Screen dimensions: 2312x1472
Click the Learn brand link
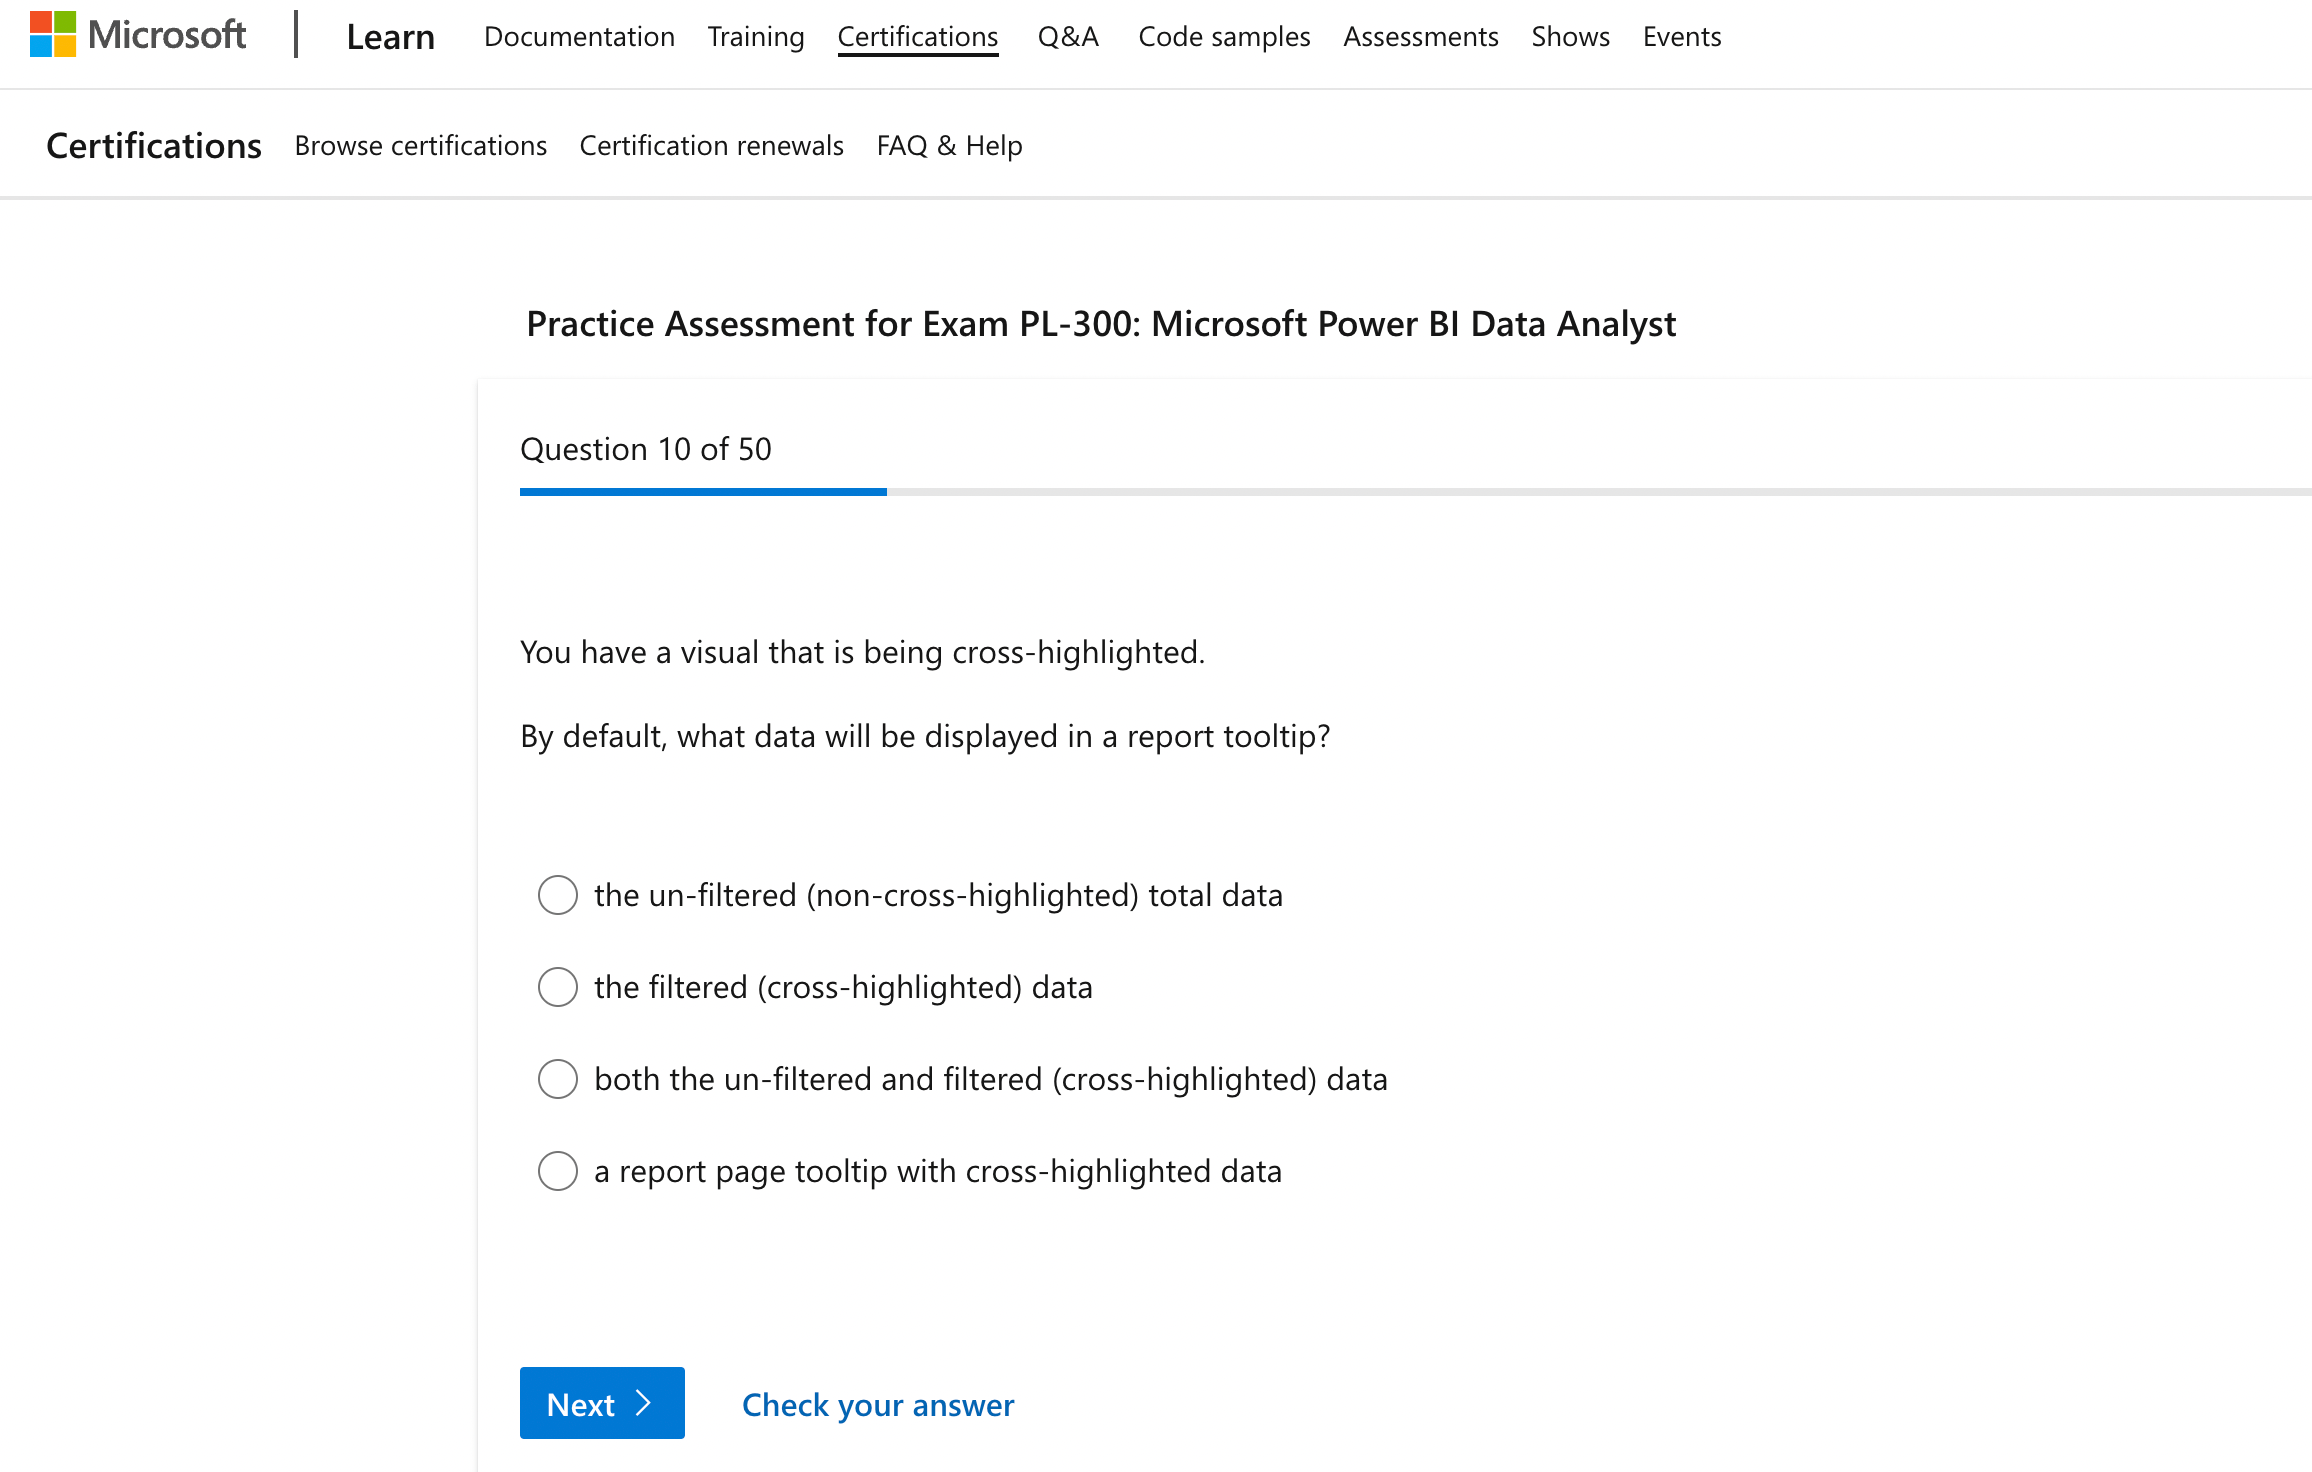[x=391, y=37]
